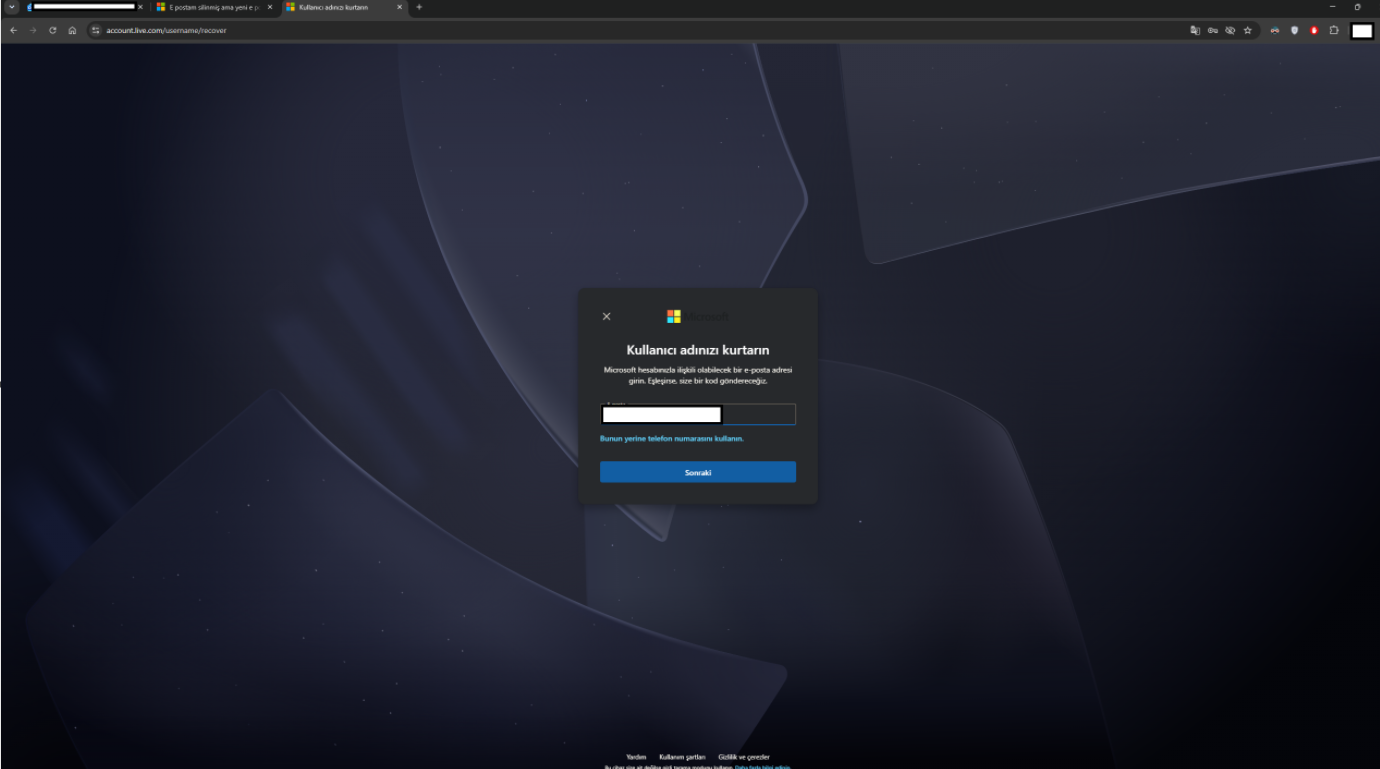1380x769 pixels.
Task: Switch to the 'E postam silinmiş' tab
Action: pyautogui.click(x=215, y=7)
